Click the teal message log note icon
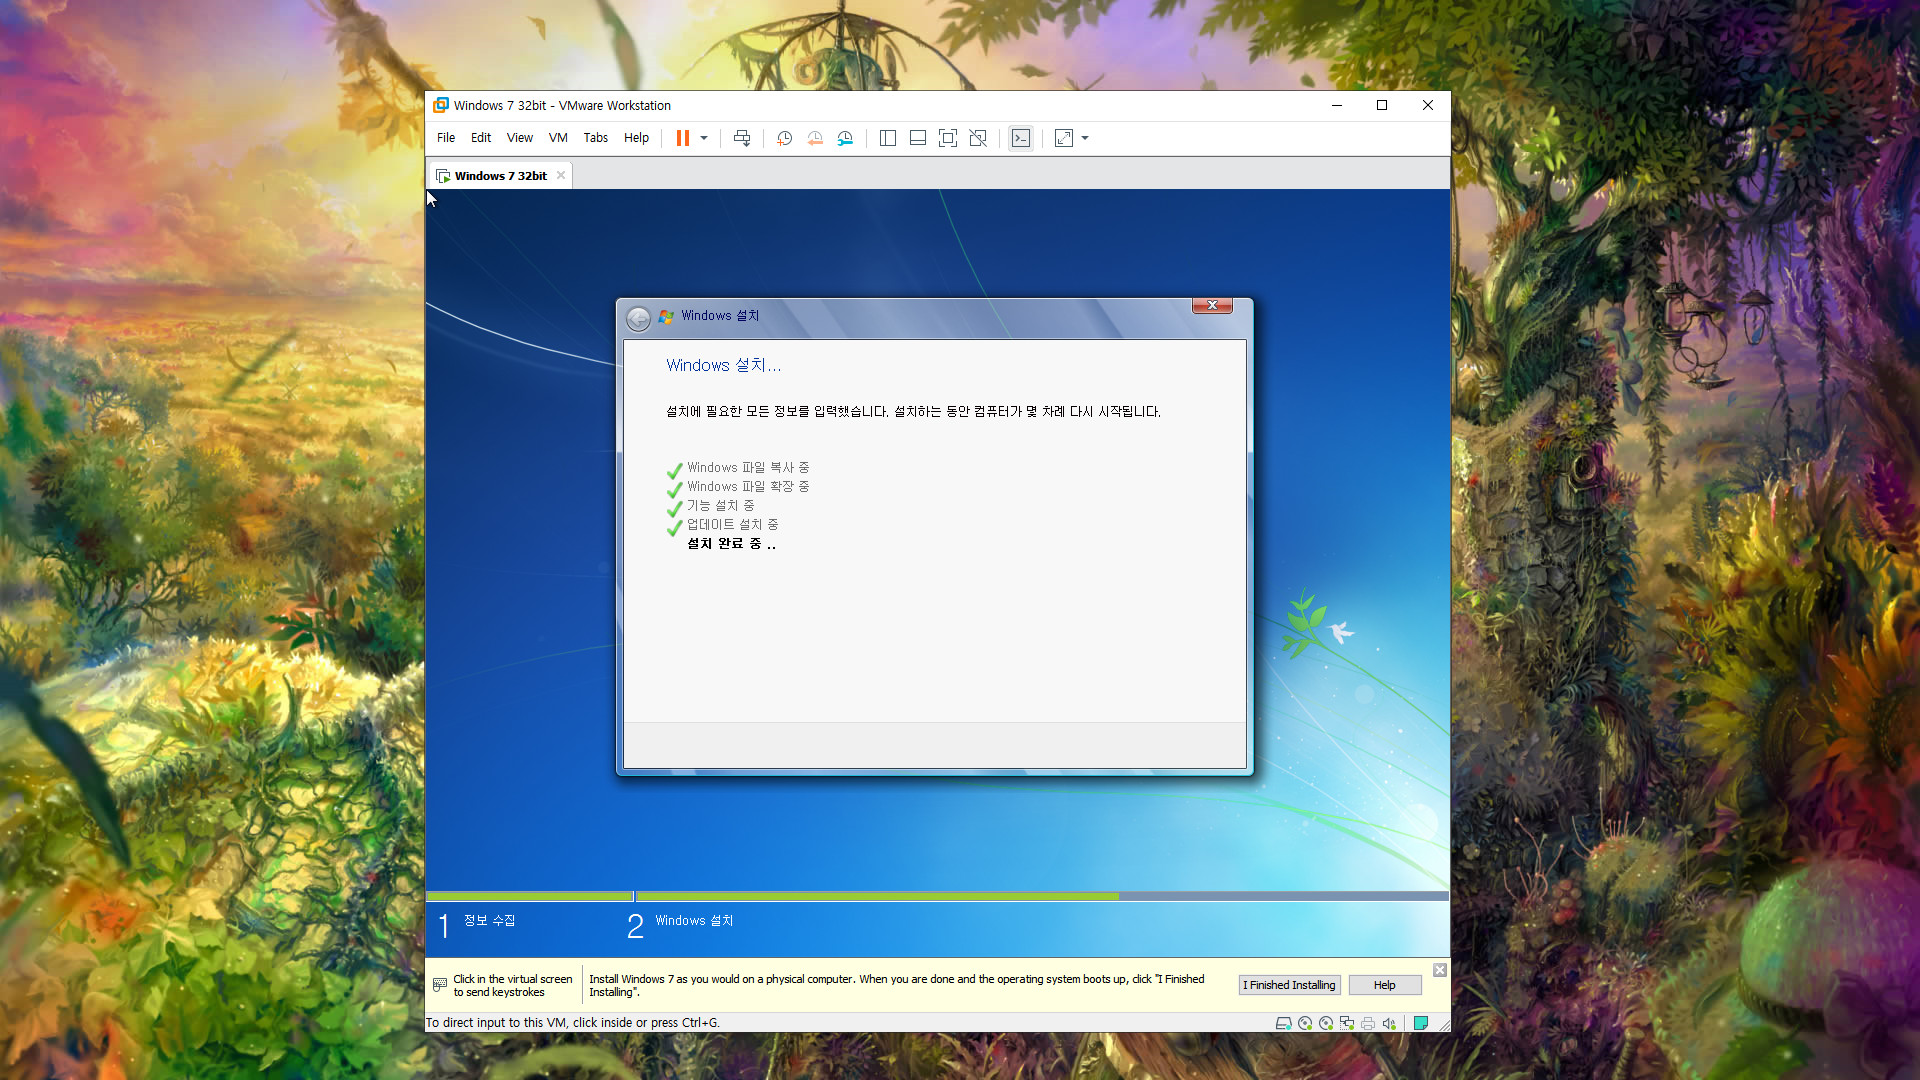Image resolution: width=1920 pixels, height=1080 pixels. tap(1421, 1023)
